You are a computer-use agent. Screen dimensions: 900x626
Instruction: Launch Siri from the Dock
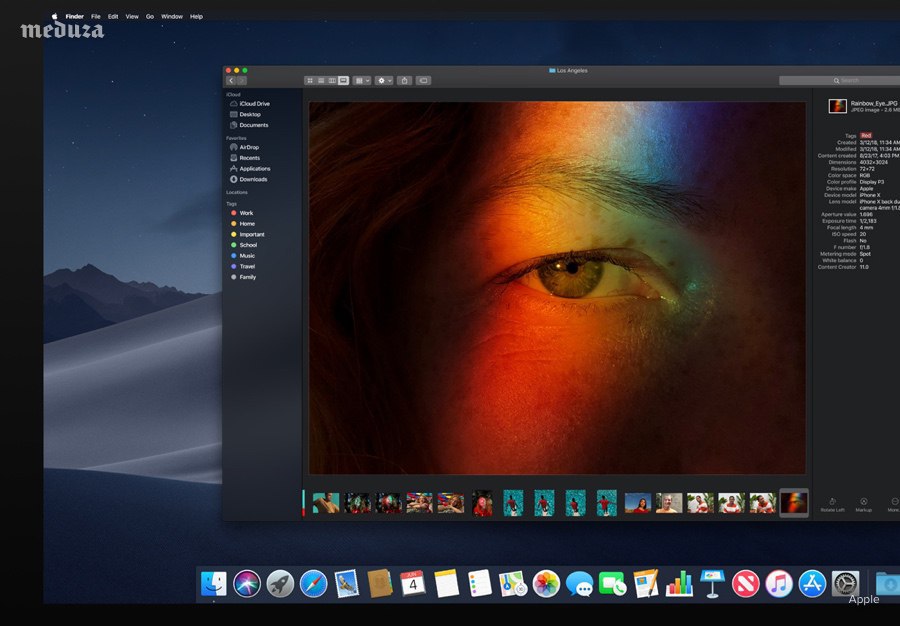pyautogui.click(x=247, y=585)
